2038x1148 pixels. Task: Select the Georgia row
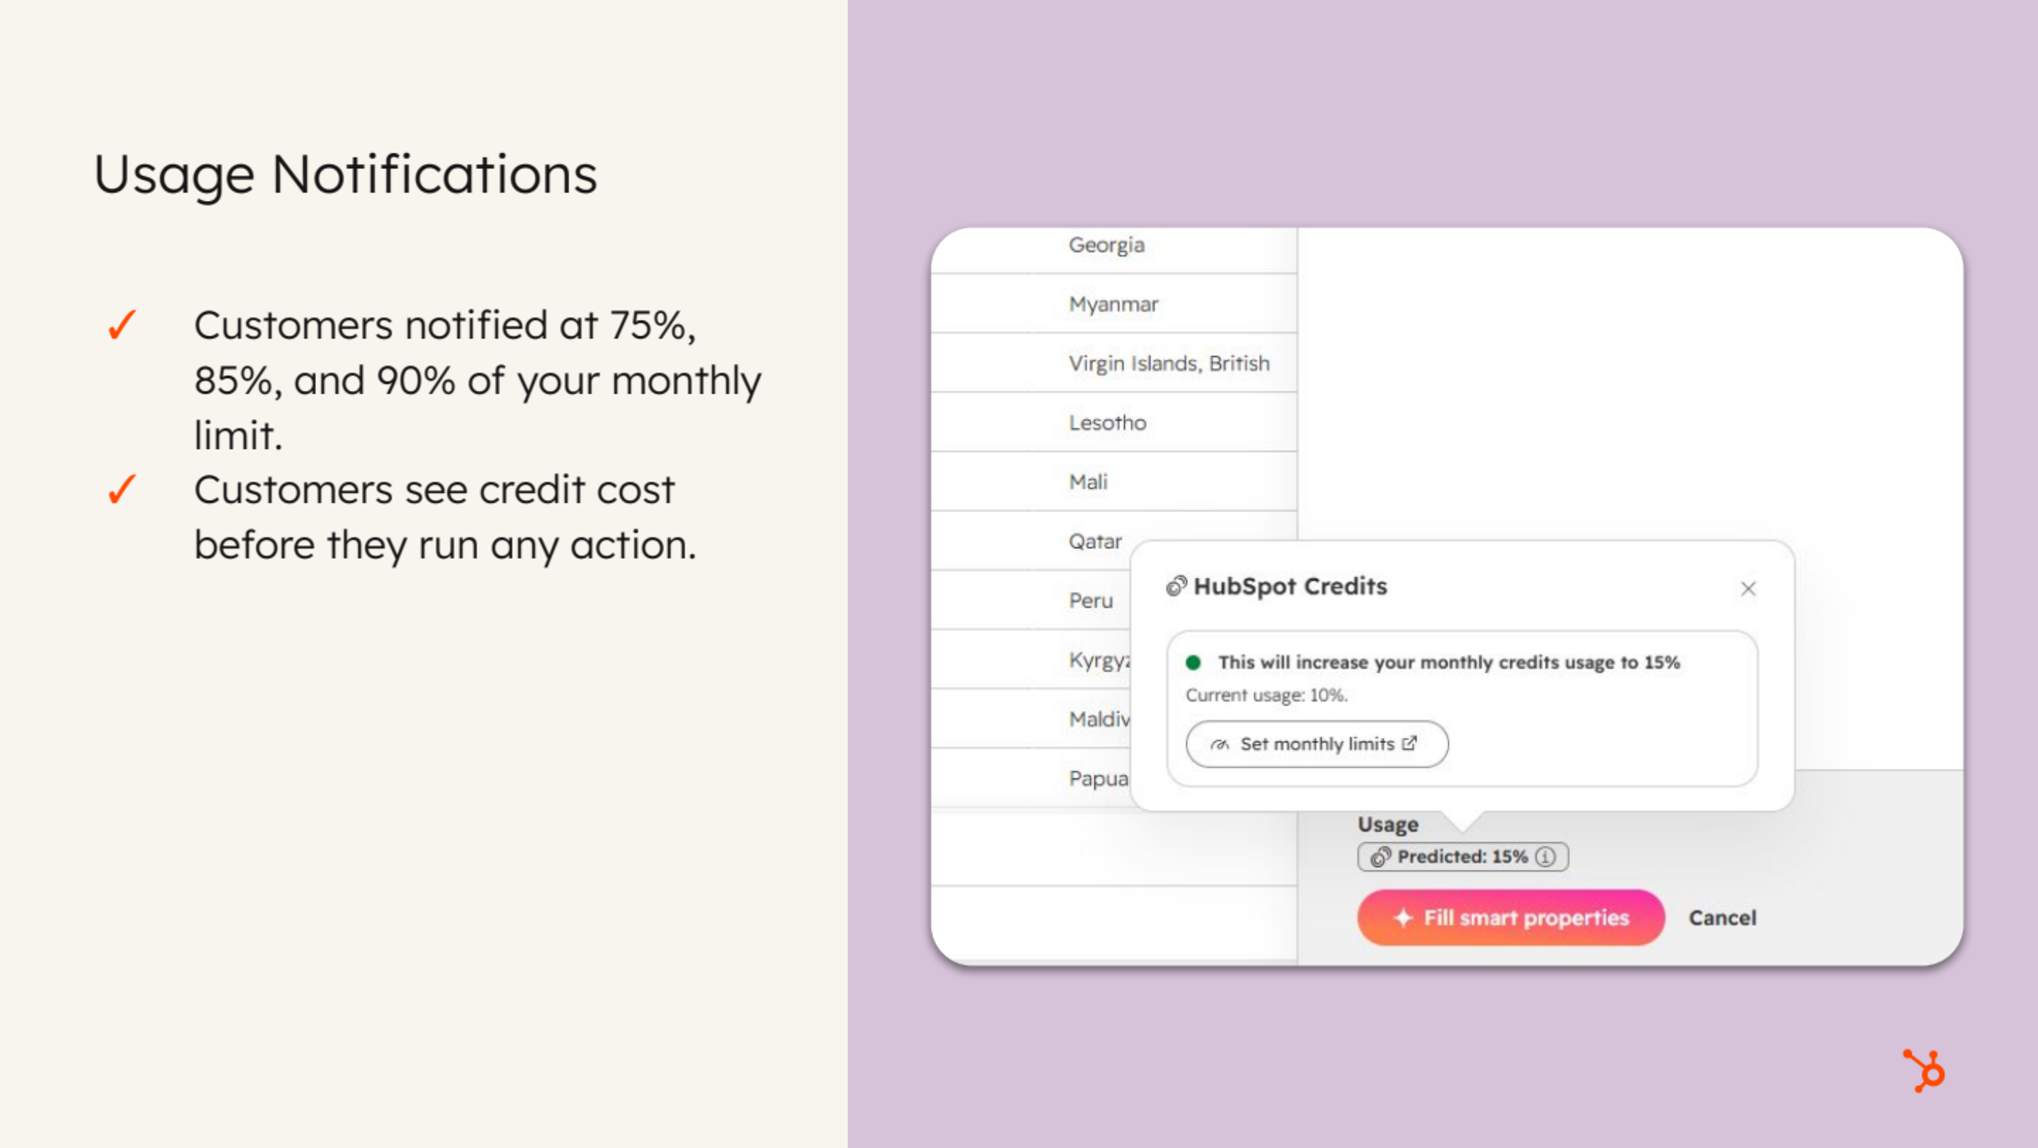[x=1114, y=245]
